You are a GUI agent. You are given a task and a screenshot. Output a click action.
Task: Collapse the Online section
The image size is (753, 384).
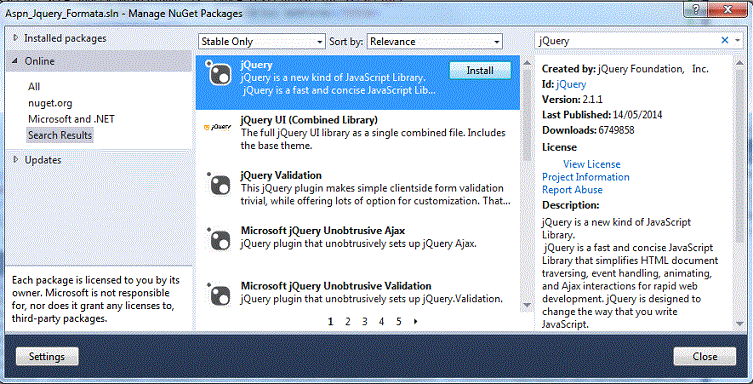15,61
